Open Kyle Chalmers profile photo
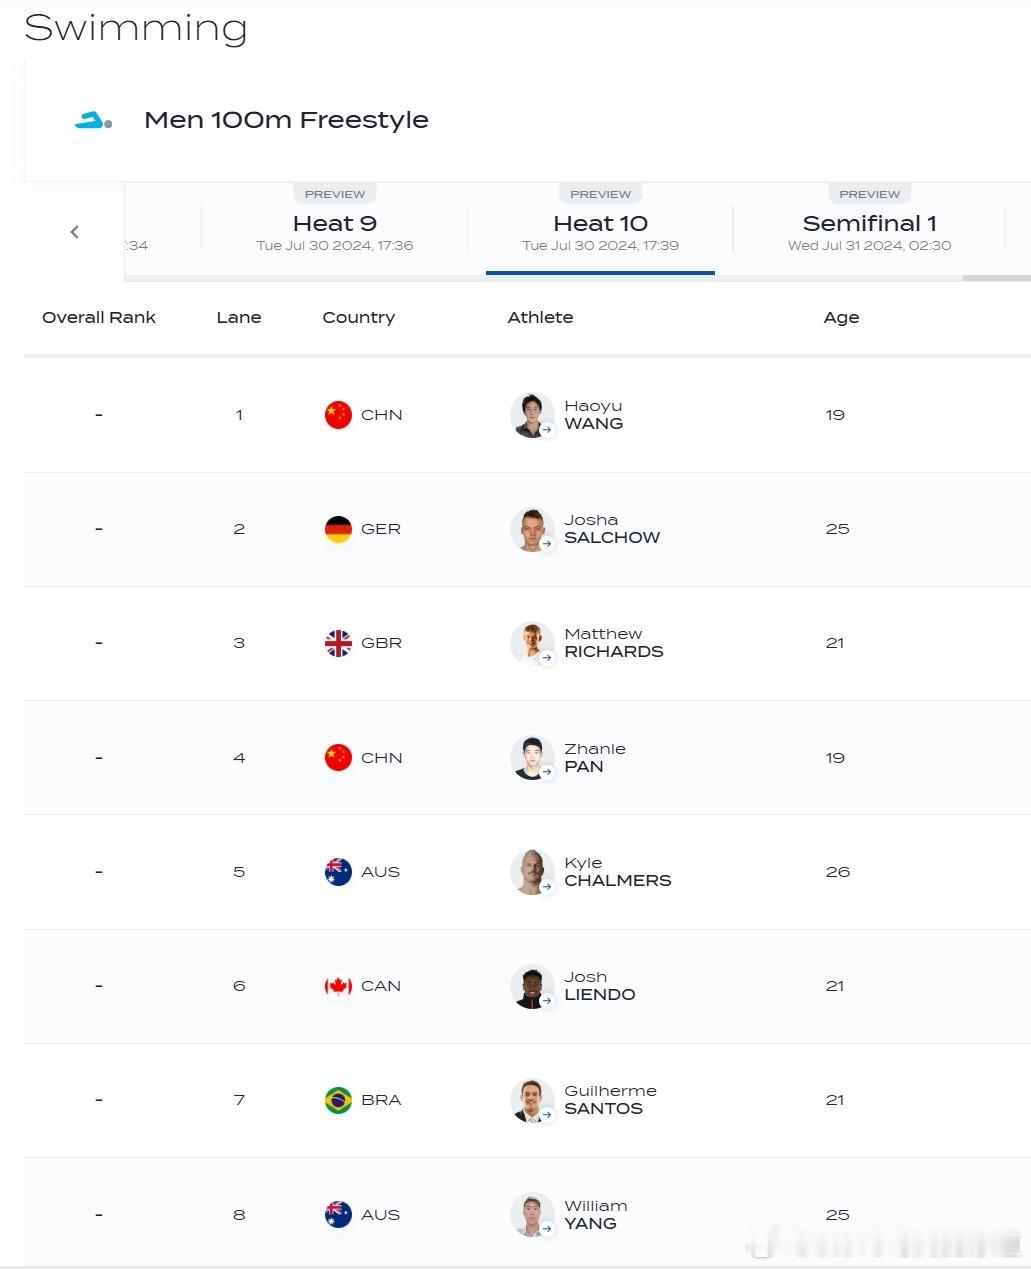 [x=532, y=872]
